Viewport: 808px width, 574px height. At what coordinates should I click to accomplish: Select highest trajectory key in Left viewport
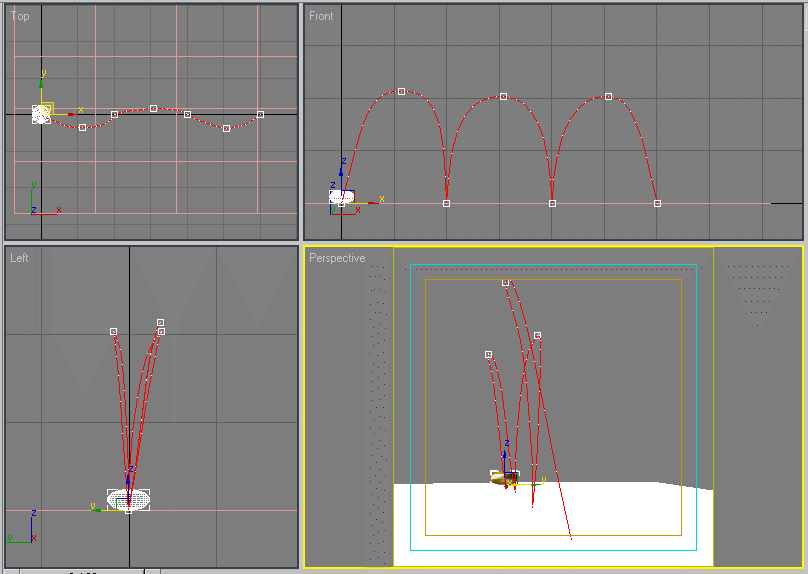(x=160, y=323)
